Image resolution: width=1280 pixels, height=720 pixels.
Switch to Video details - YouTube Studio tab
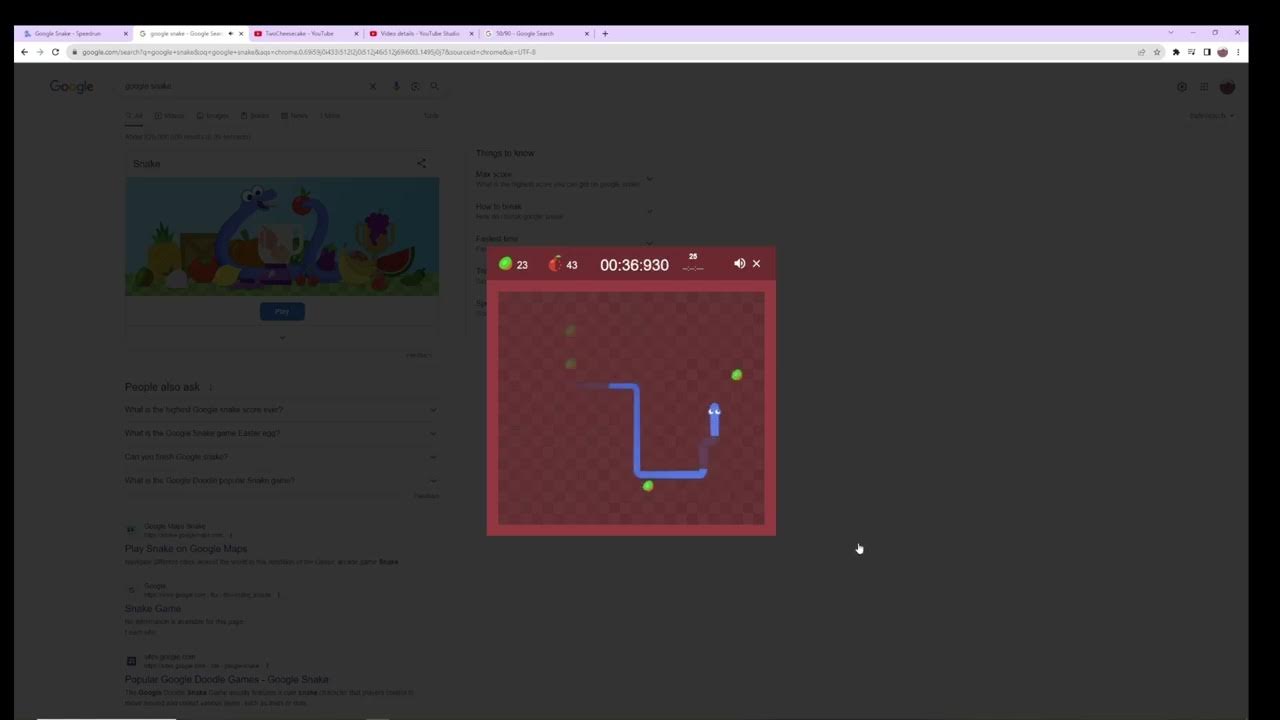click(420, 33)
